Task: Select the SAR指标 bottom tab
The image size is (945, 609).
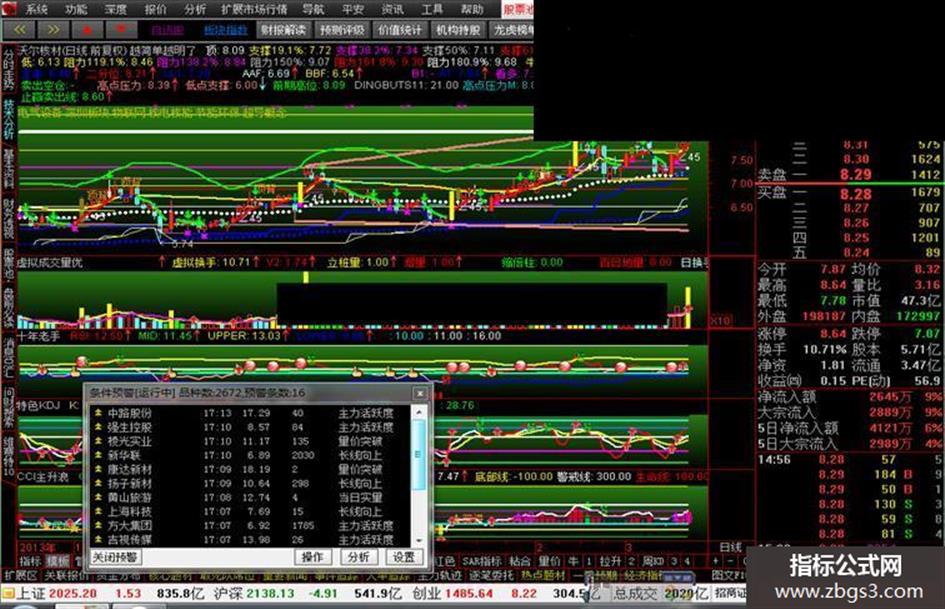Action: click(x=482, y=561)
